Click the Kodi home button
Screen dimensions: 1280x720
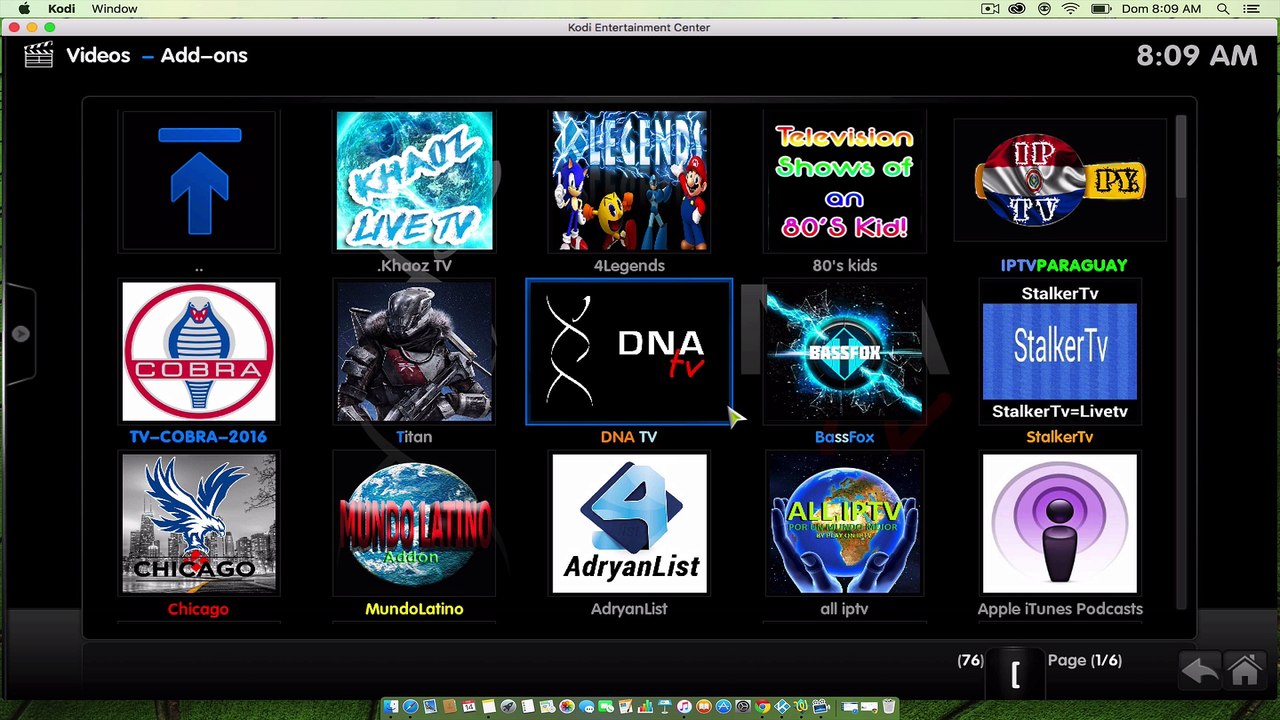point(1245,670)
